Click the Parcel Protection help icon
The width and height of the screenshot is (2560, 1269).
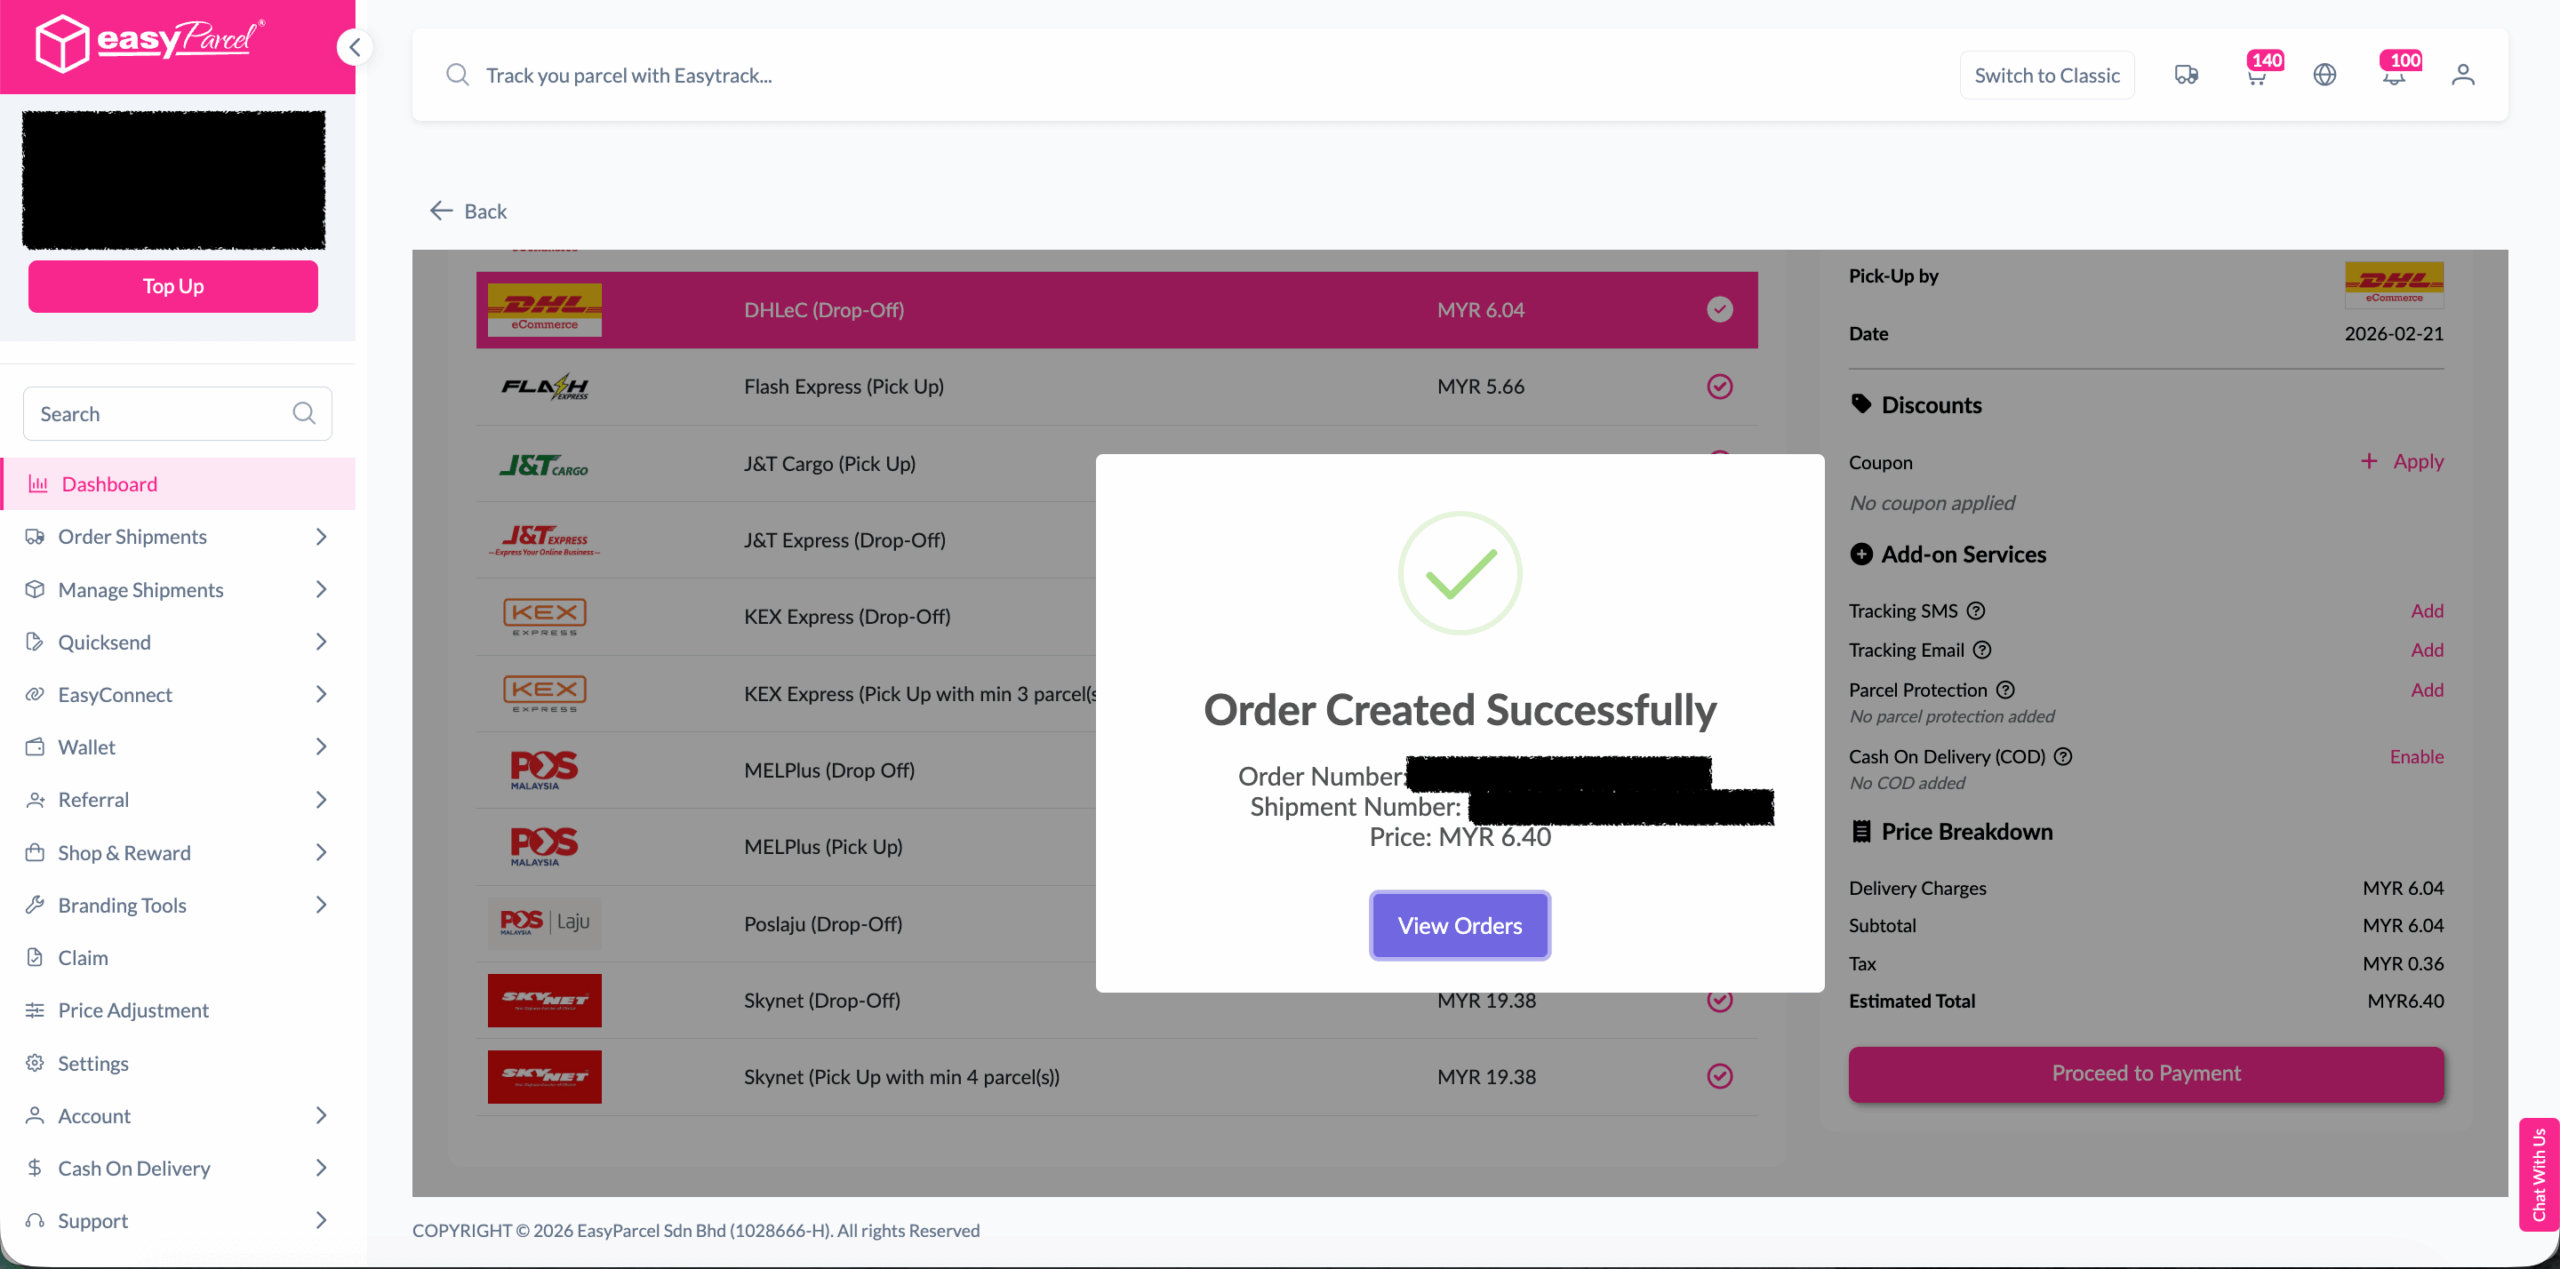(2005, 690)
